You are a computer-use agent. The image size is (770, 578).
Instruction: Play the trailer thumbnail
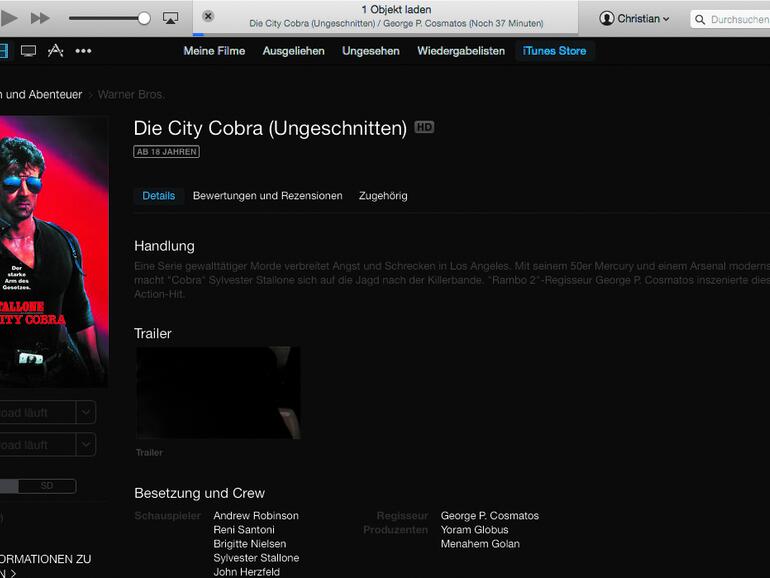tap(218, 392)
